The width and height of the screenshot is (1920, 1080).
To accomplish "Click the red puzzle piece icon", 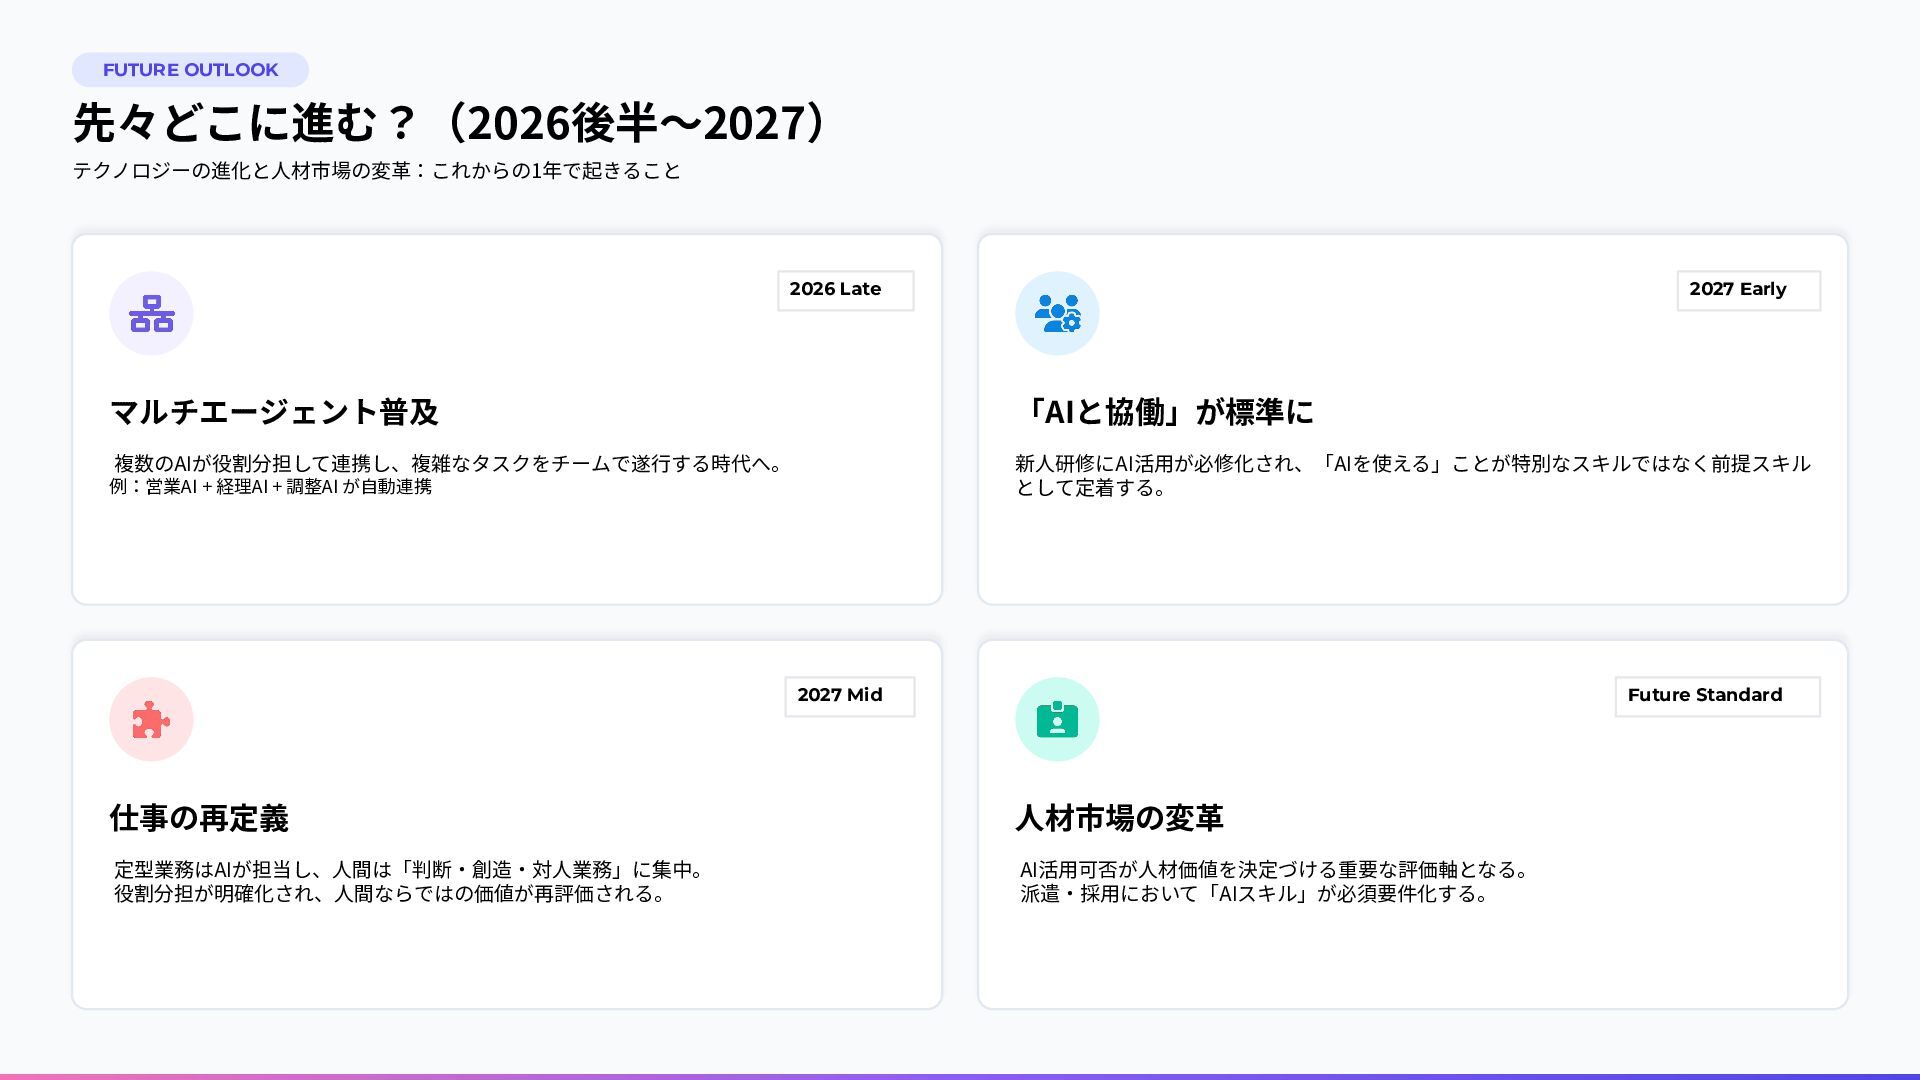I will pos(151,719).
